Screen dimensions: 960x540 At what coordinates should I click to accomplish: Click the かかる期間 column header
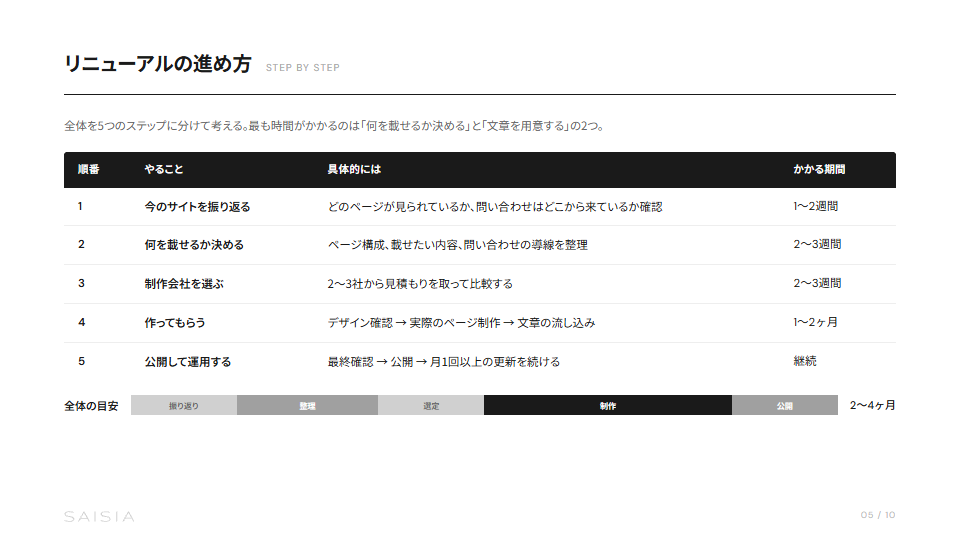819,170
